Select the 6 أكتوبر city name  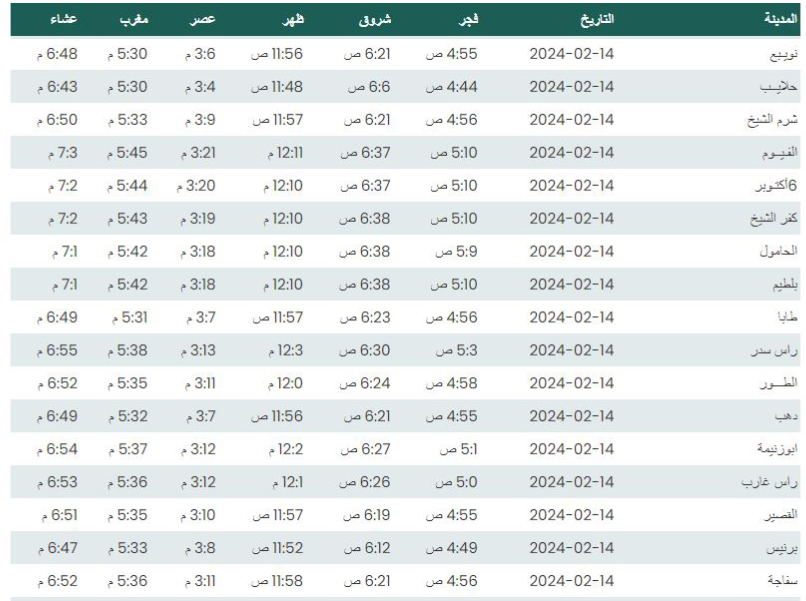click(x=776, y=186)
